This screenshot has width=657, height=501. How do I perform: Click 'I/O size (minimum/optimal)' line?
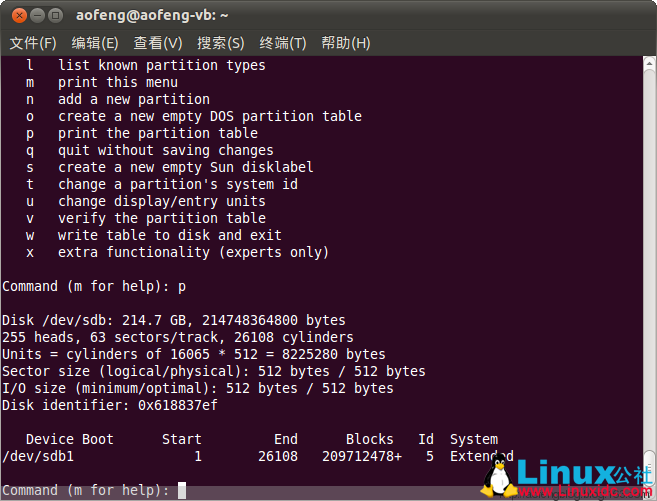tap(198, 388)
